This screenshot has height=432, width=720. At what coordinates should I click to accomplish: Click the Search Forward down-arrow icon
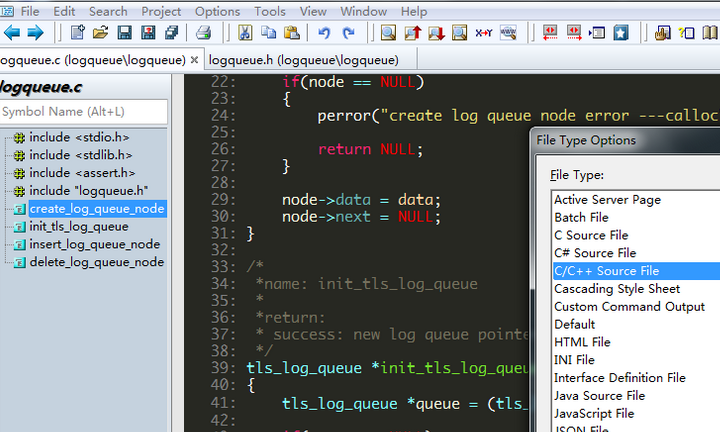(x=436, y=33)
